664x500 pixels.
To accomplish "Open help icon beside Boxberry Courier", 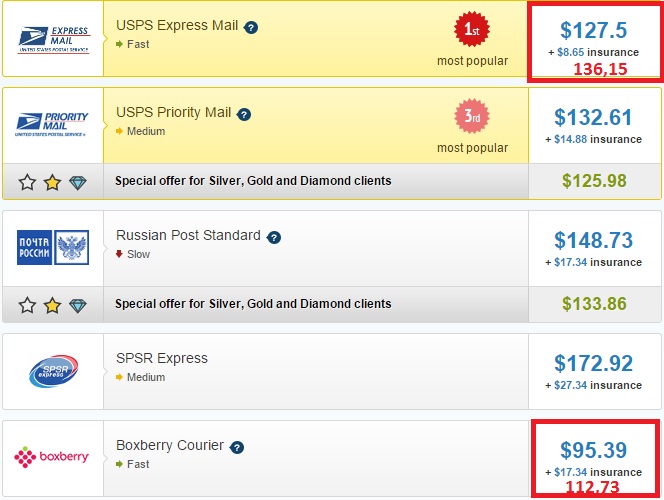I will coord(237,446).
